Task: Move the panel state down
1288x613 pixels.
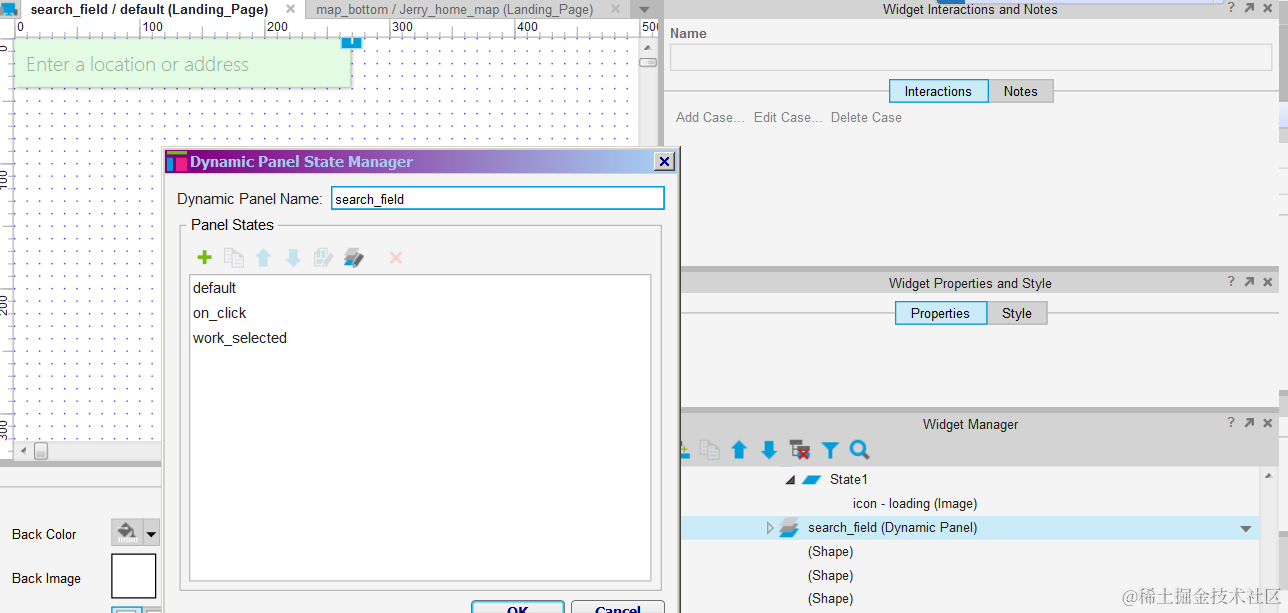Action: pos(293,257)
